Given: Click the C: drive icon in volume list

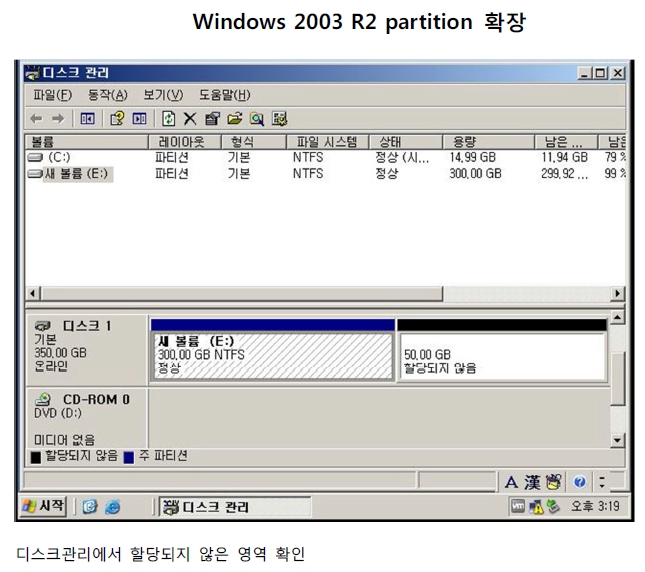Looking at the screenshot, I should (35, 157).
